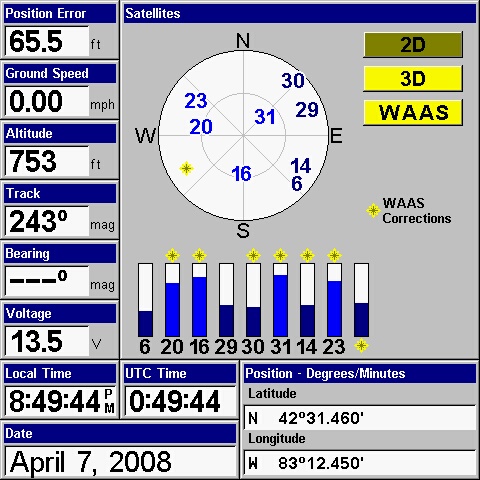The height and width of the screenshot is (480, 480).
Task: Click satellite 29 in the sky plot
Action: click(307, 110)
